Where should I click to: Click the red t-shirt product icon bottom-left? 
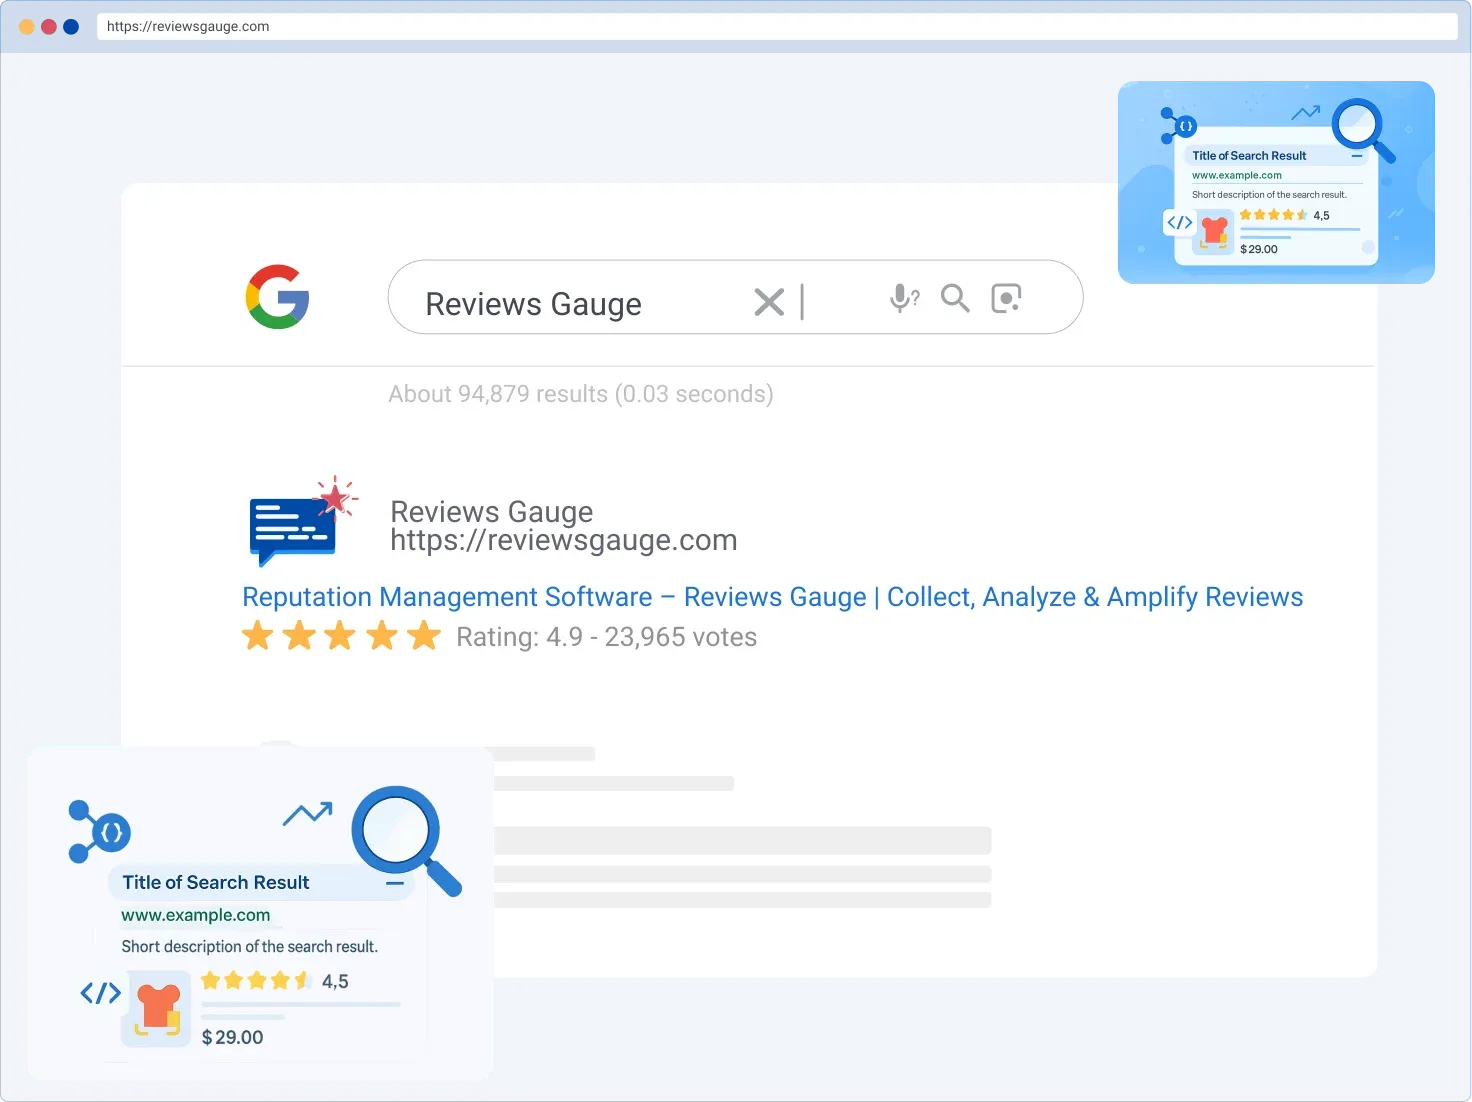tap(158, 1007)
